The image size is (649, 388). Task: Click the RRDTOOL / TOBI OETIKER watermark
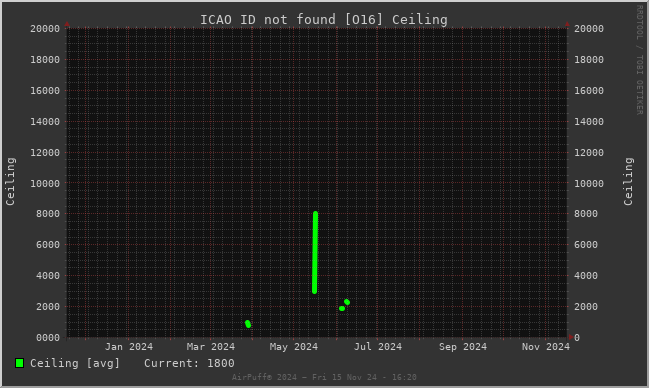click(x=639, y=60)
